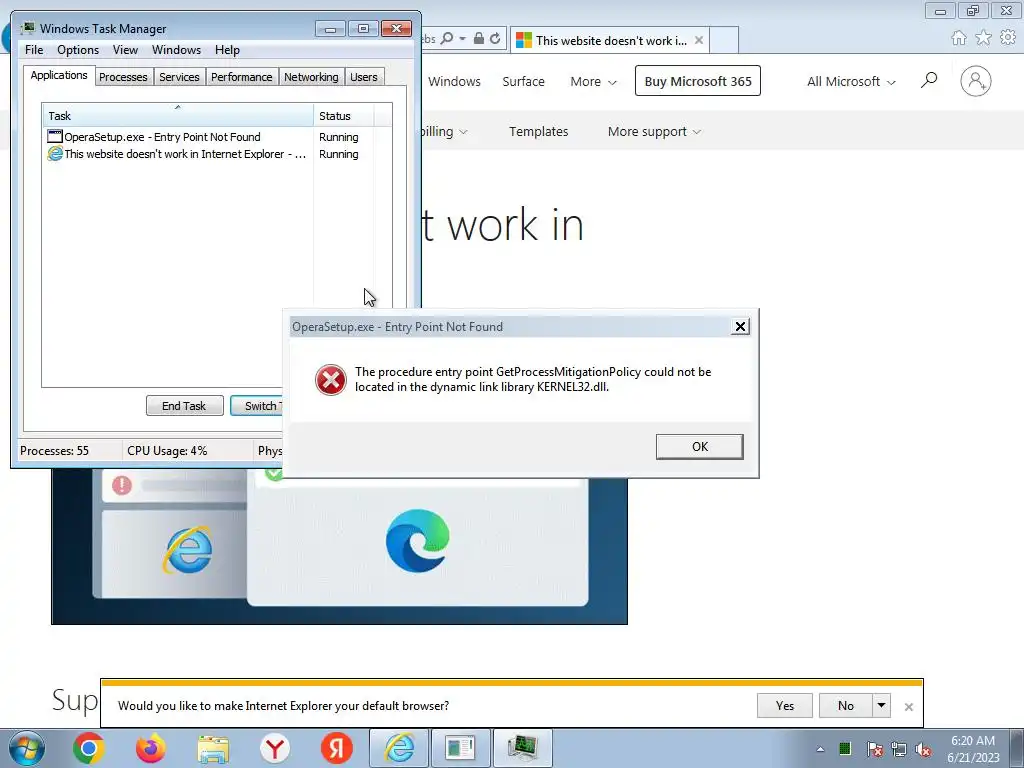1024x768 pixels.
Task: Click the IE Home icon
Action: 959,38
